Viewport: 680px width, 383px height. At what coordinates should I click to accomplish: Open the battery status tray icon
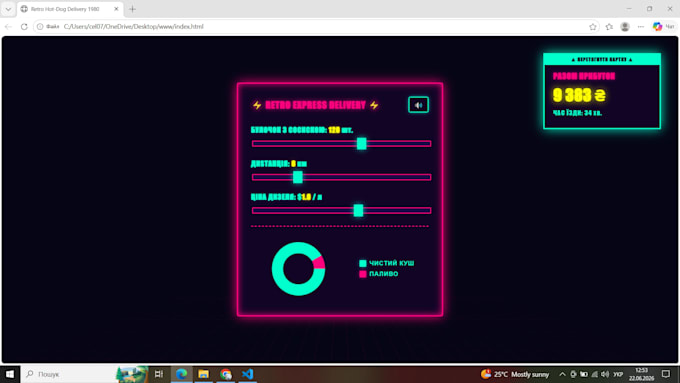pos(584,374)
